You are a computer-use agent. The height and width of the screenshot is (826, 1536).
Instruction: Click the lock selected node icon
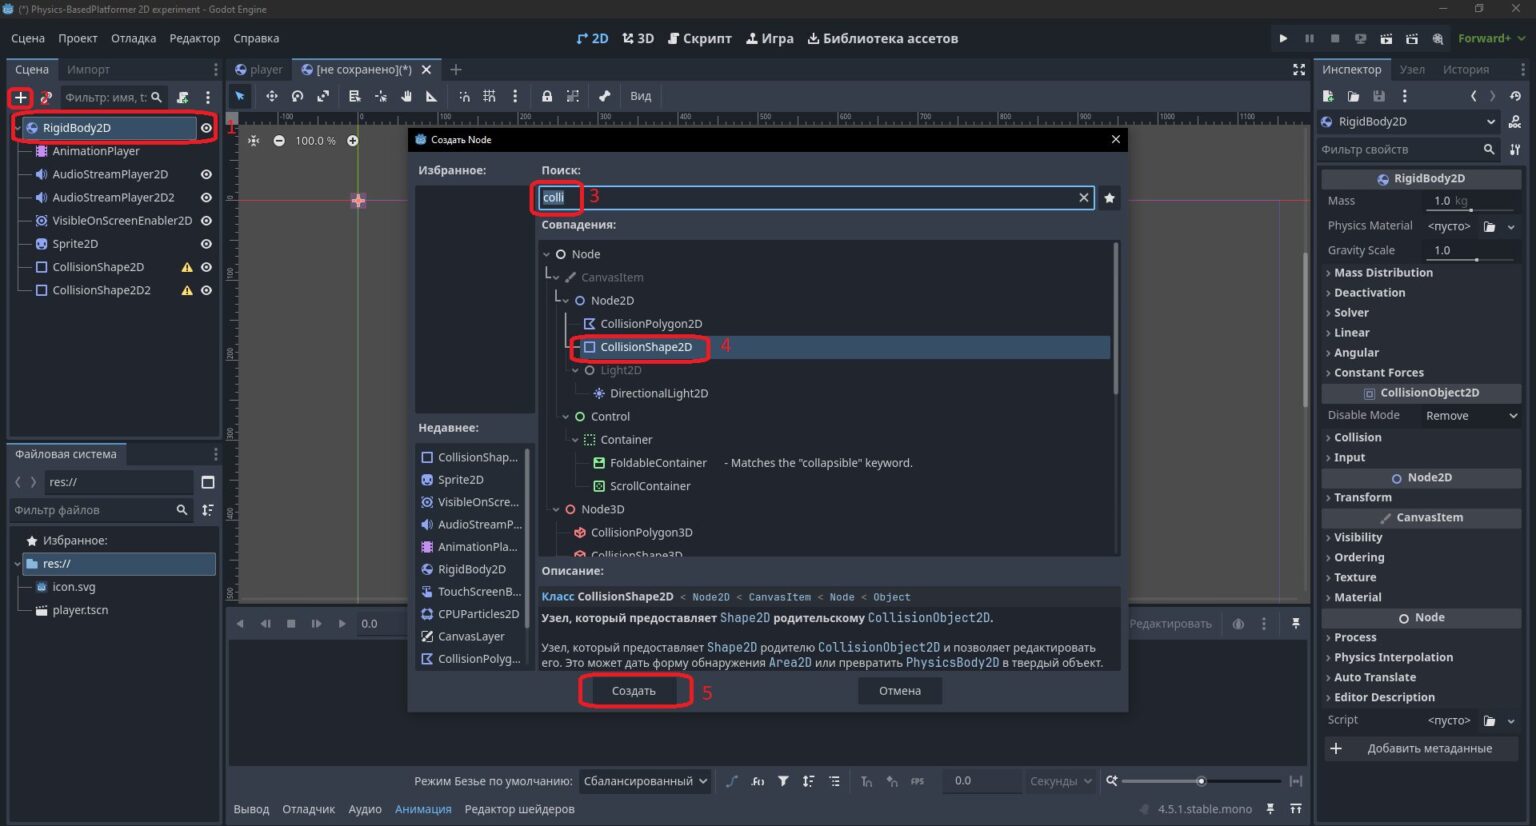click(546, 96)
